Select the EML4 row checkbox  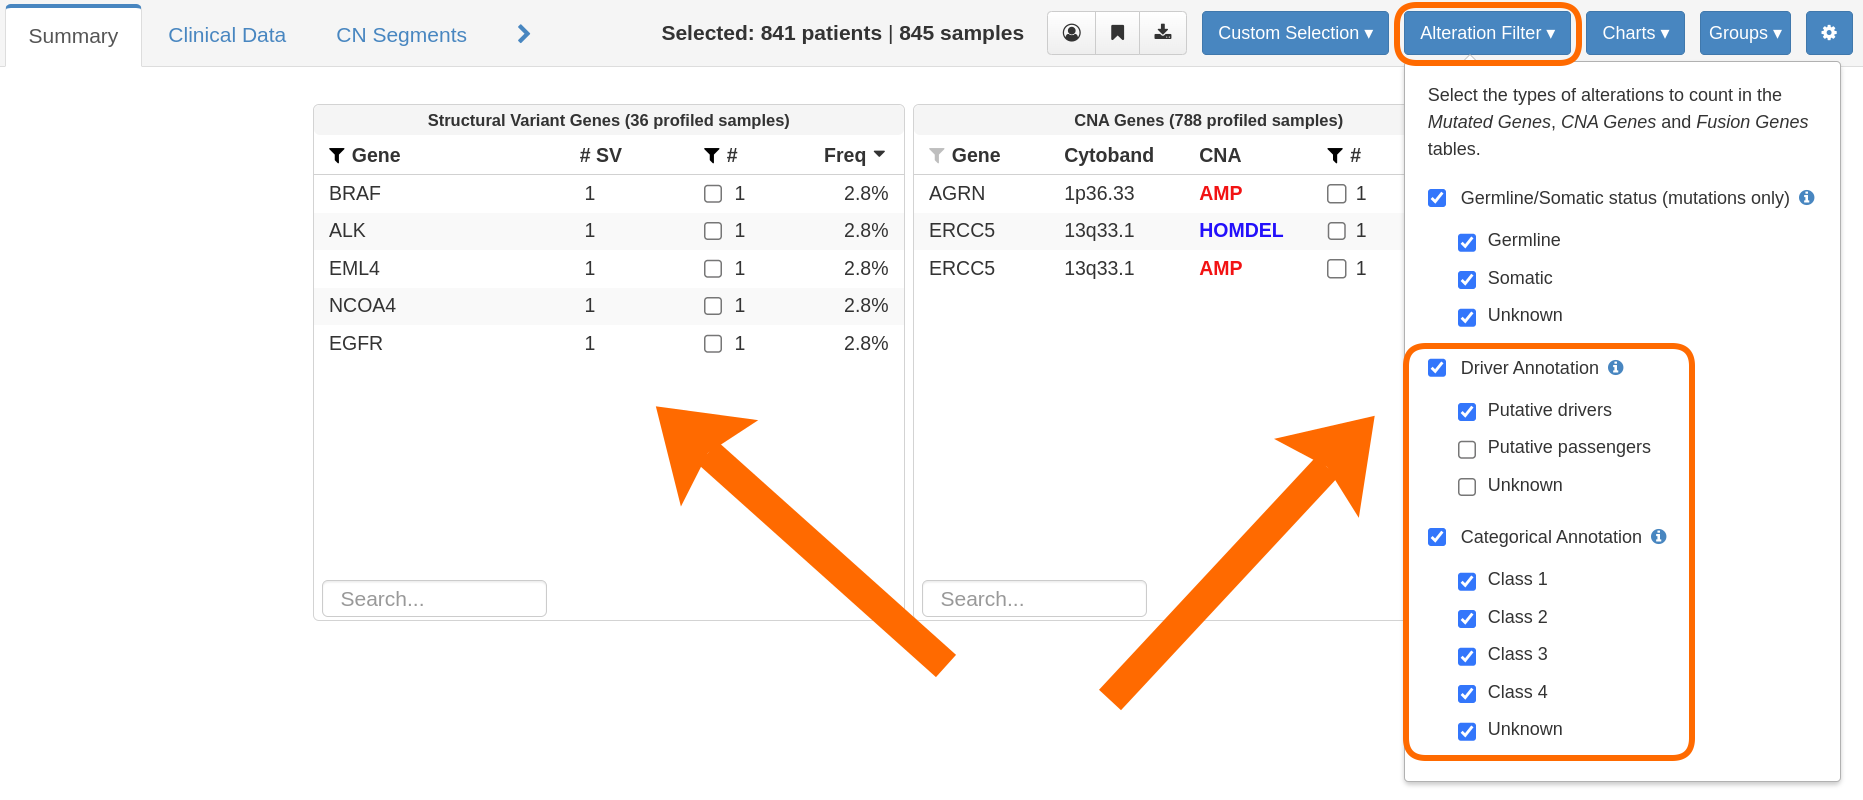[713, 268]
